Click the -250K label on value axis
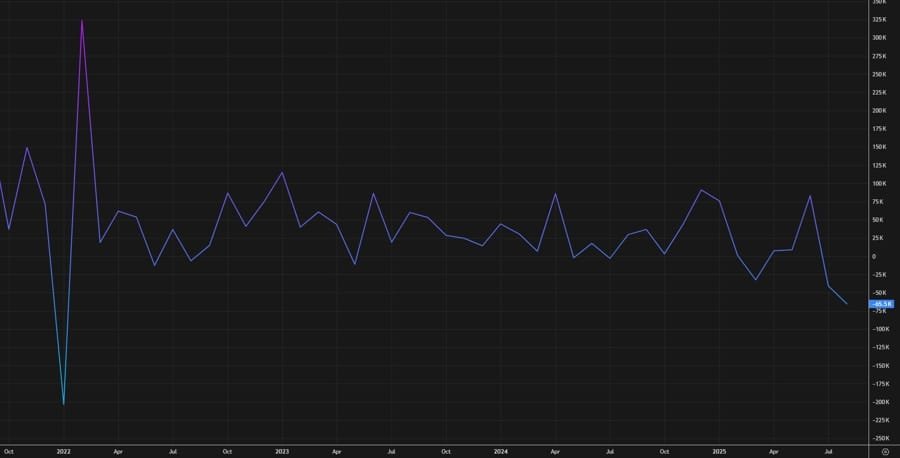Image resolution: width=900 pixels, height=458 pixels. point(879,438)
